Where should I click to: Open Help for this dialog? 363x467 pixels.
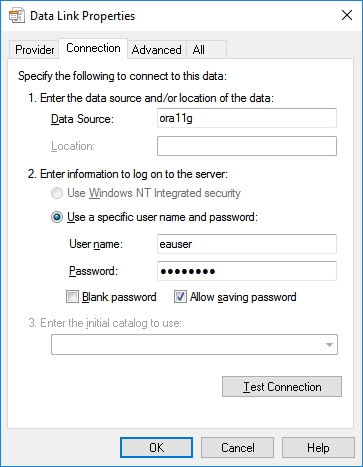318,448
